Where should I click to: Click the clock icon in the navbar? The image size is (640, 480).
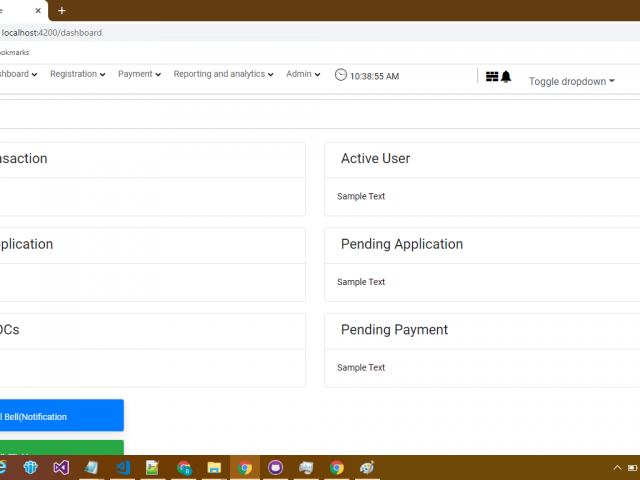tap(341, 75)
